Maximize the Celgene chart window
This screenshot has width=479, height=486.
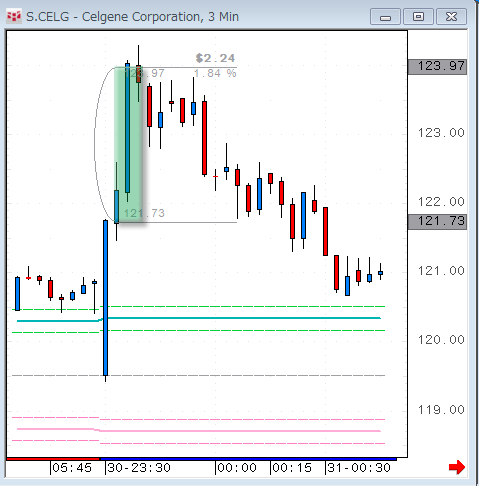tap(418, 17)
